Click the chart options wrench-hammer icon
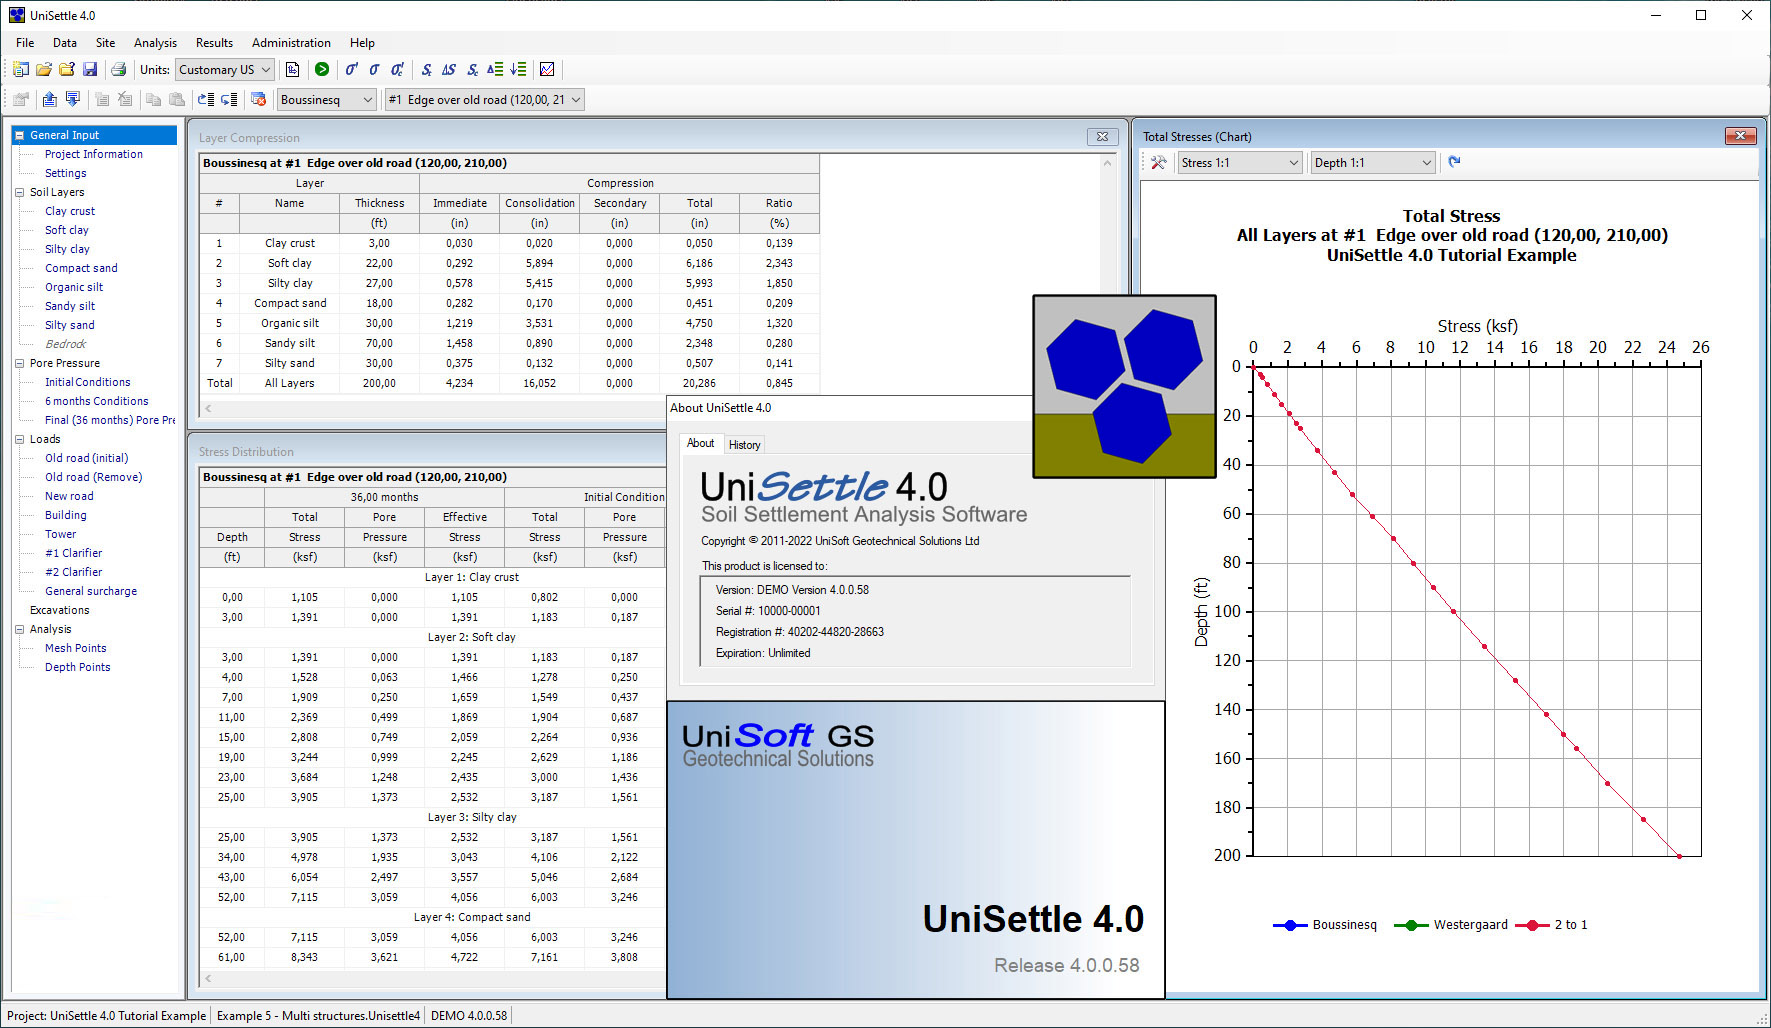Screen dimensions: 1771x1028 tap(1159, 162)
